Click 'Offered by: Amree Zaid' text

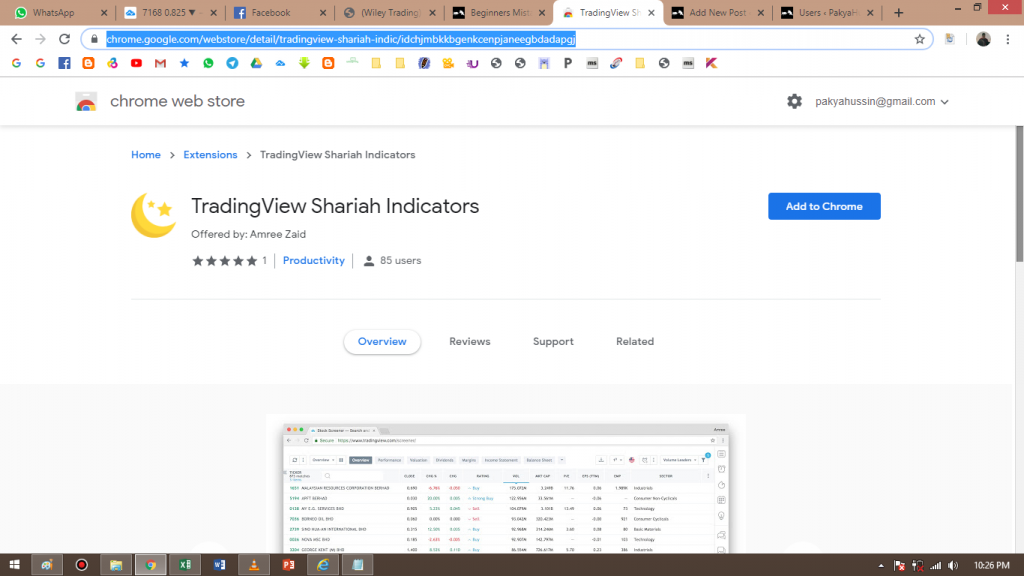click(x=248, y=234)
